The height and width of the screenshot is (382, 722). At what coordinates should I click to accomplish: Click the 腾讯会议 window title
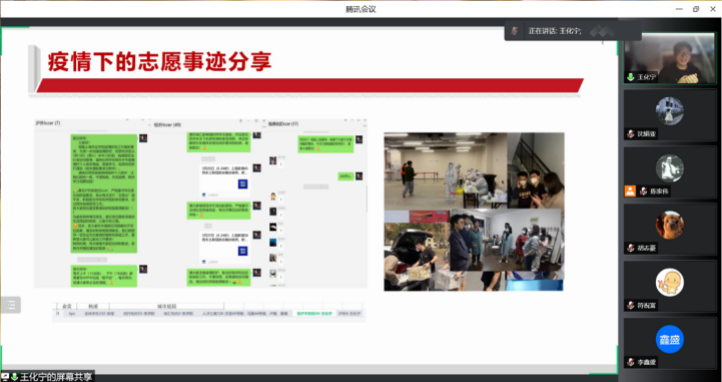click(x=361, y=9)
